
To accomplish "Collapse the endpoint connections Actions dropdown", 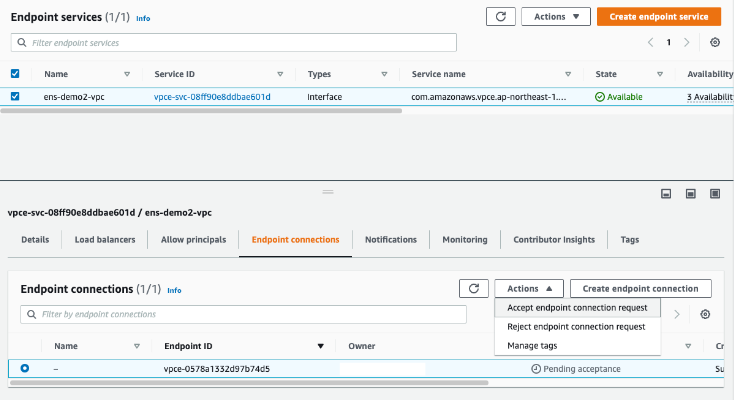I will (529, 289).
